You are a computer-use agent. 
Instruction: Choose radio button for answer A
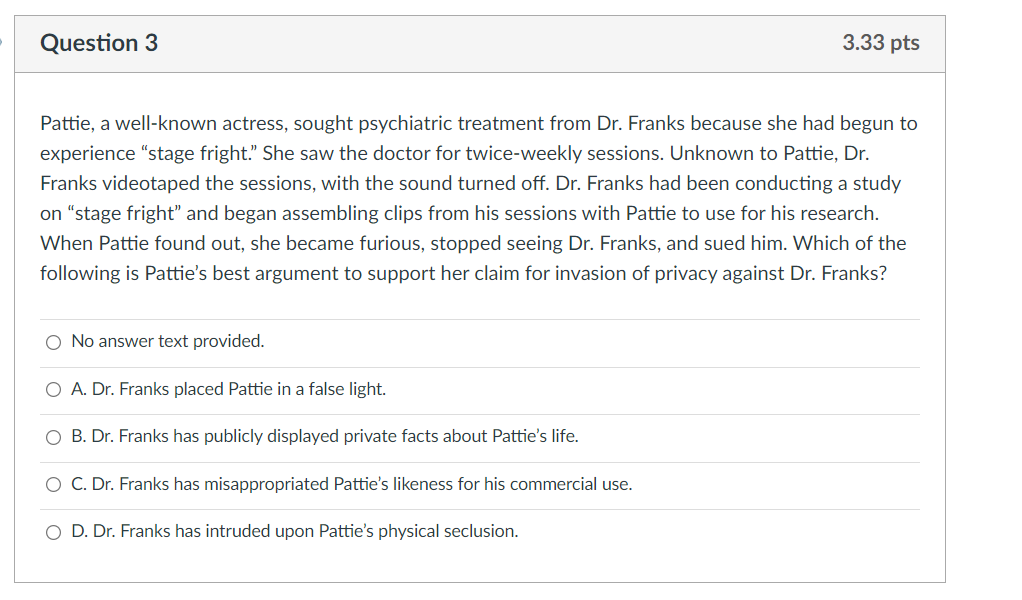(x=54, y=390)
